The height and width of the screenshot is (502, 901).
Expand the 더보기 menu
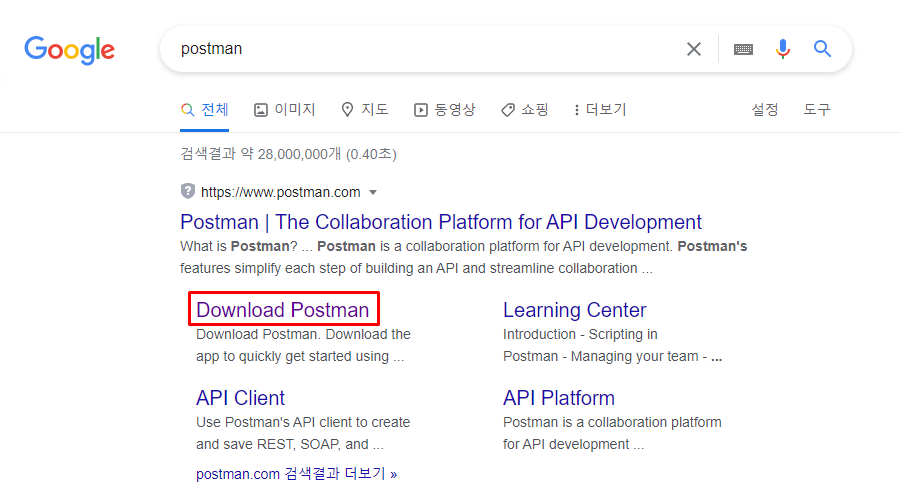(600, 110)
